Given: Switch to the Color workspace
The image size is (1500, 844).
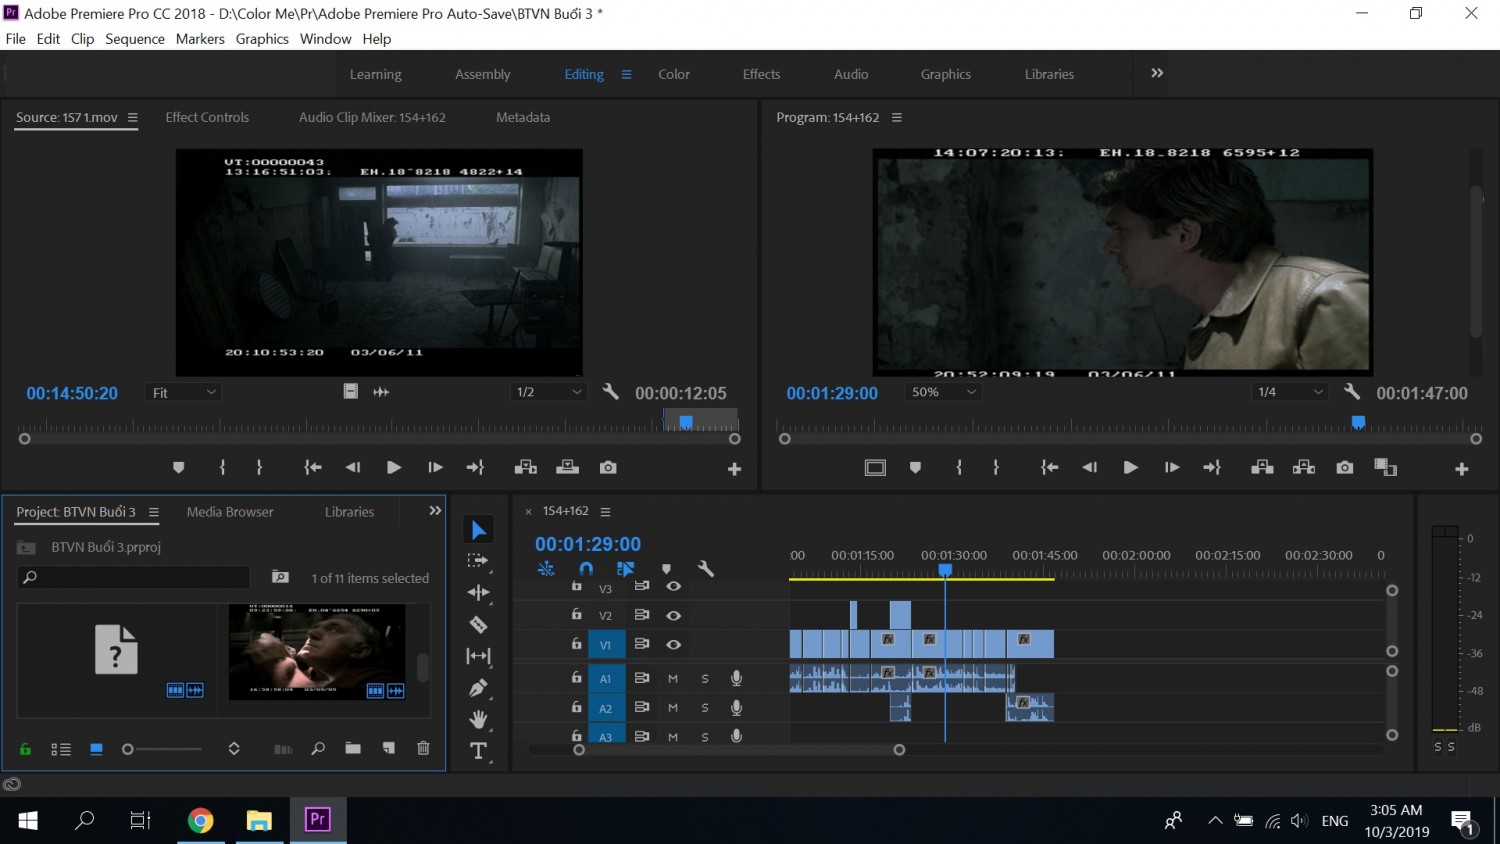Looking at the screenshot, I should pos(674,74).
